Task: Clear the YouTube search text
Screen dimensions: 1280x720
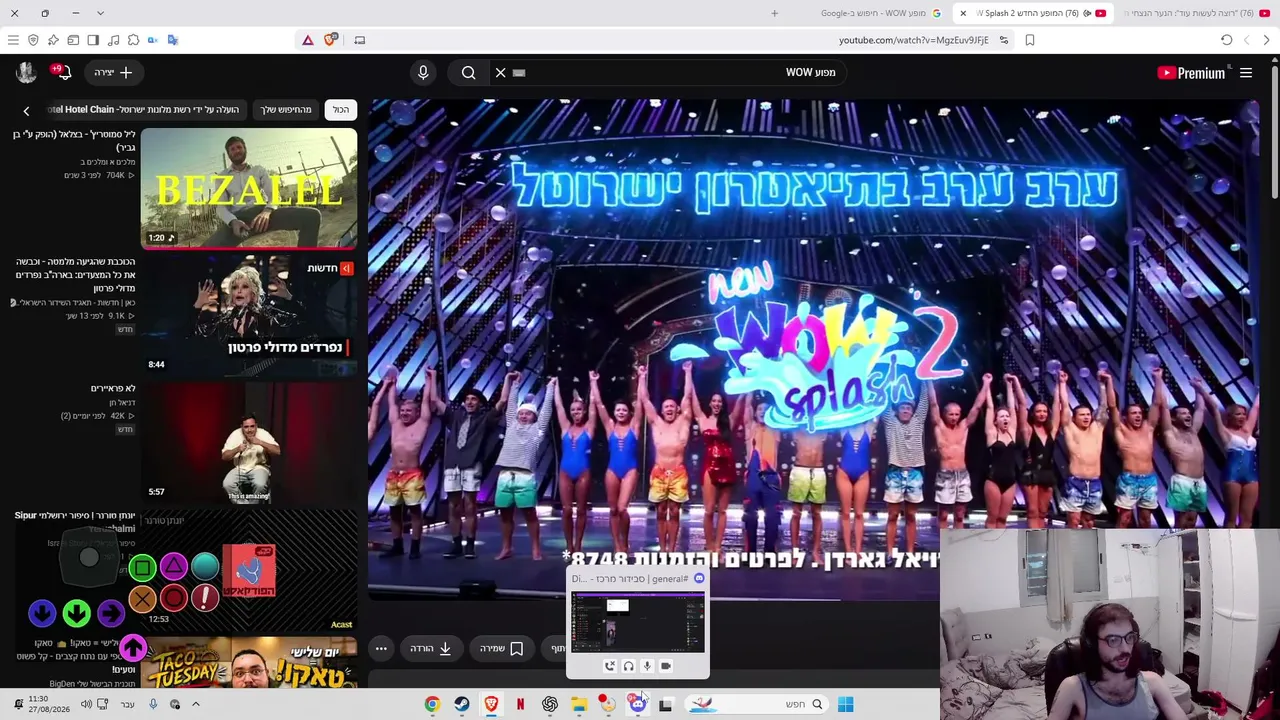Action: click(501, 72)
